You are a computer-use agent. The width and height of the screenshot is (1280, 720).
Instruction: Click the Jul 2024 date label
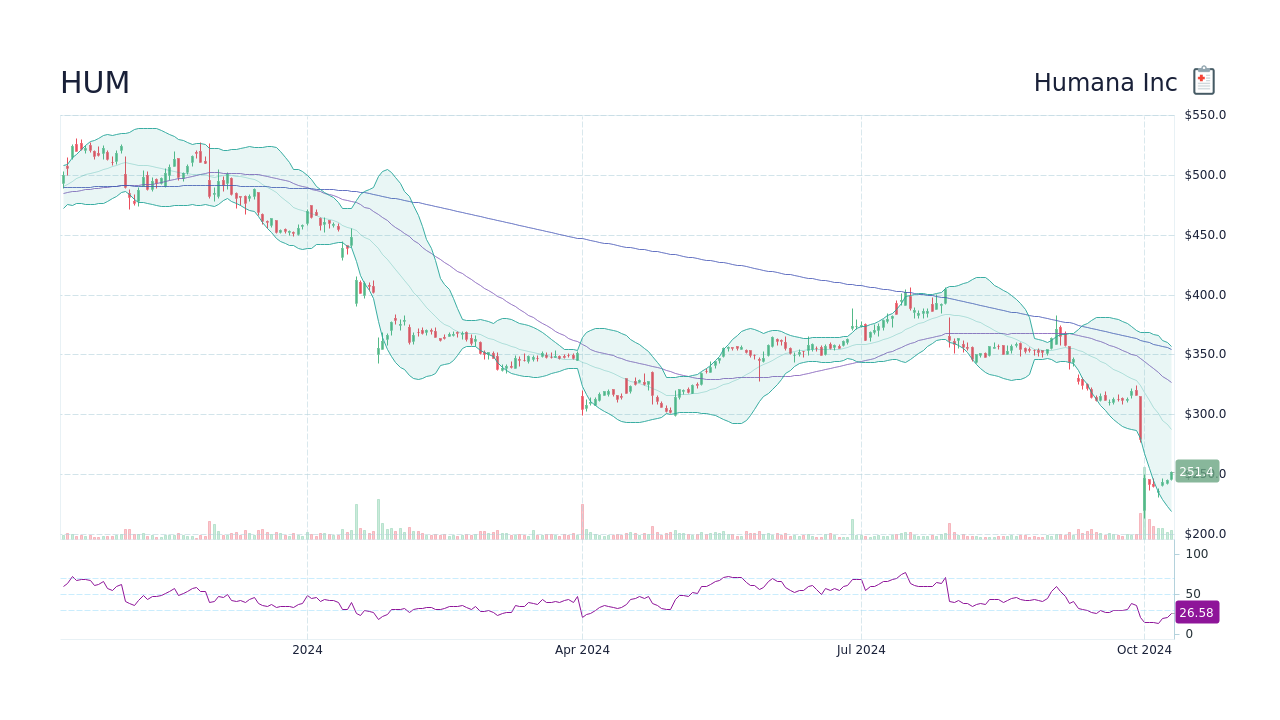point(861,650)
